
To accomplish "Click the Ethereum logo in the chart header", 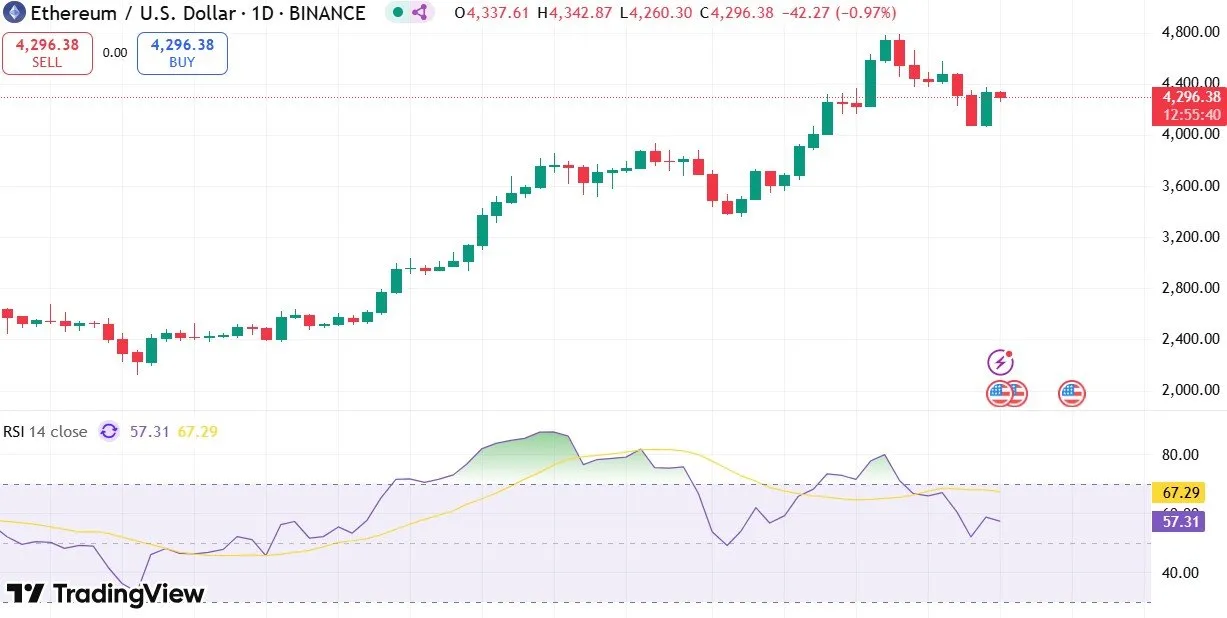I will [14, 14].
